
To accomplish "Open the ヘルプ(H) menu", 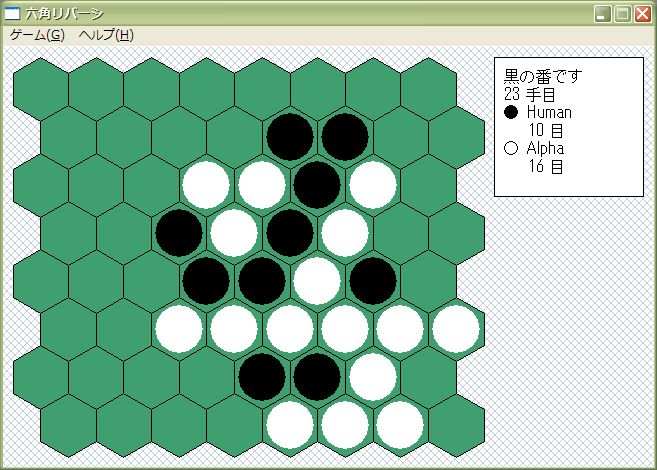I will 106,35.
